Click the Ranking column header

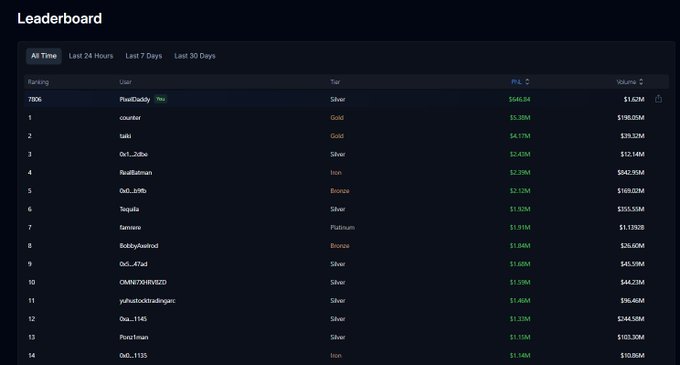(38, 82)
